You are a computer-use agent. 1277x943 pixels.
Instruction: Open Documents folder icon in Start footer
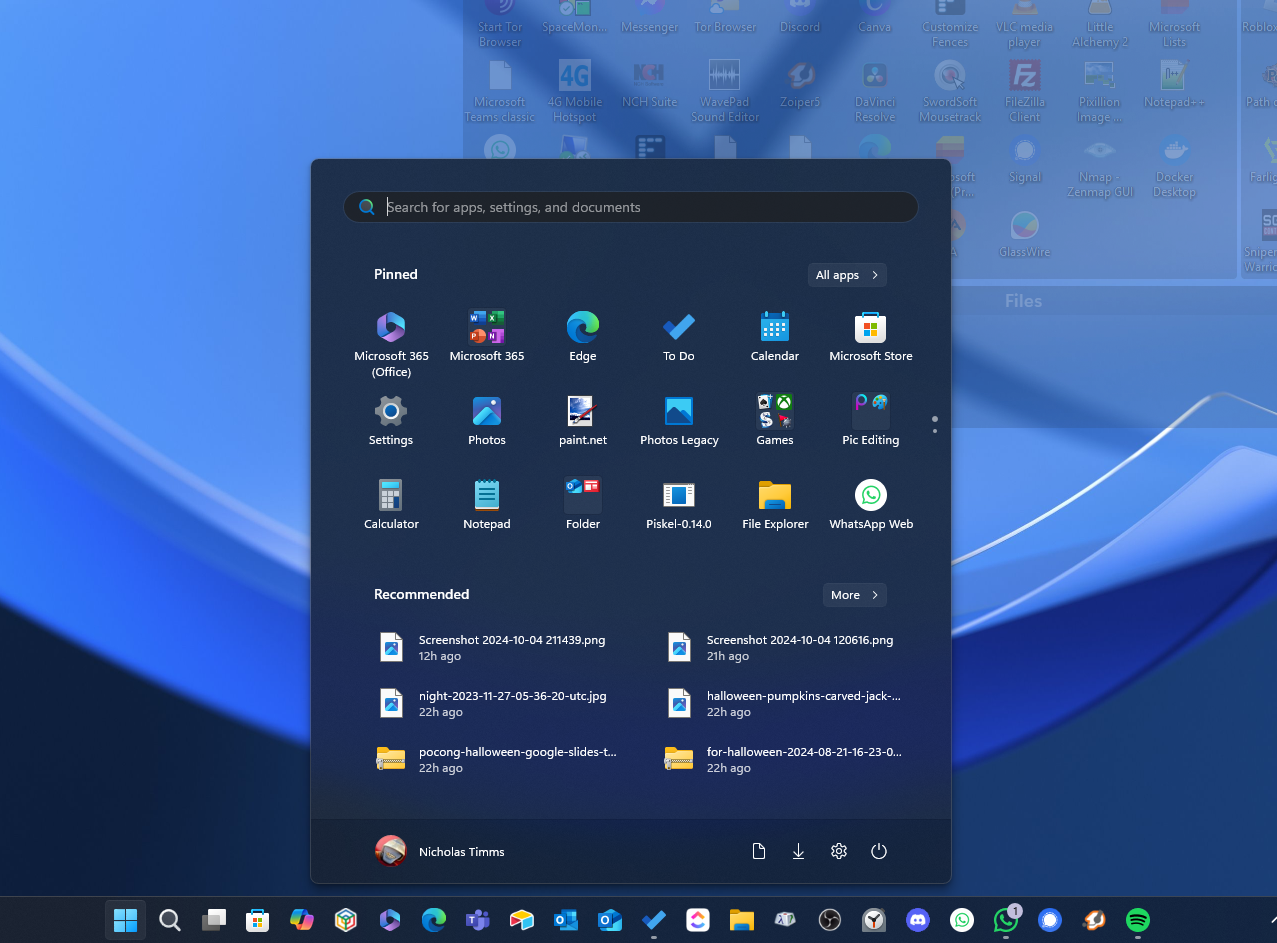coord(758,851)
